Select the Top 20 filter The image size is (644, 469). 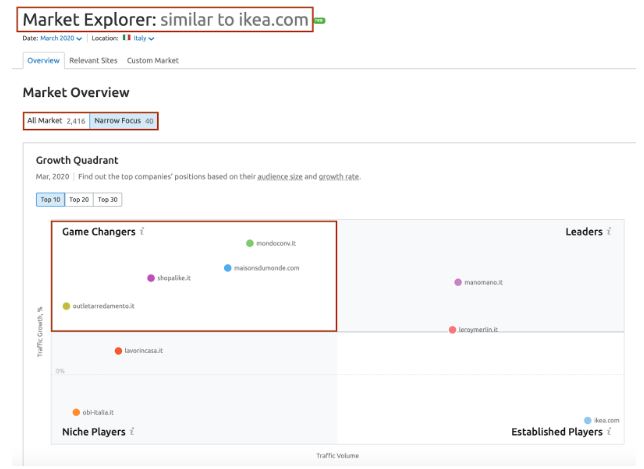pyautogui.click(x=79, y=200)
